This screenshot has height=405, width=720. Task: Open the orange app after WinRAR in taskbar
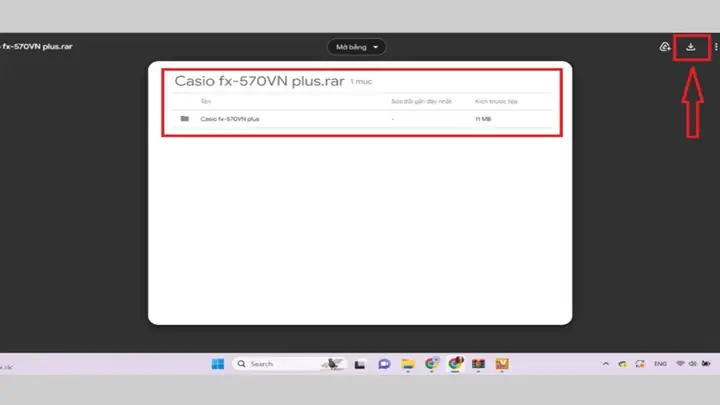pos(502,364)
